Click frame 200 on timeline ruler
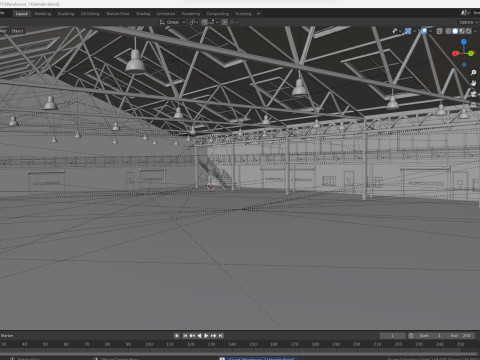Viewport: 480px width, 360px height. 356,344
